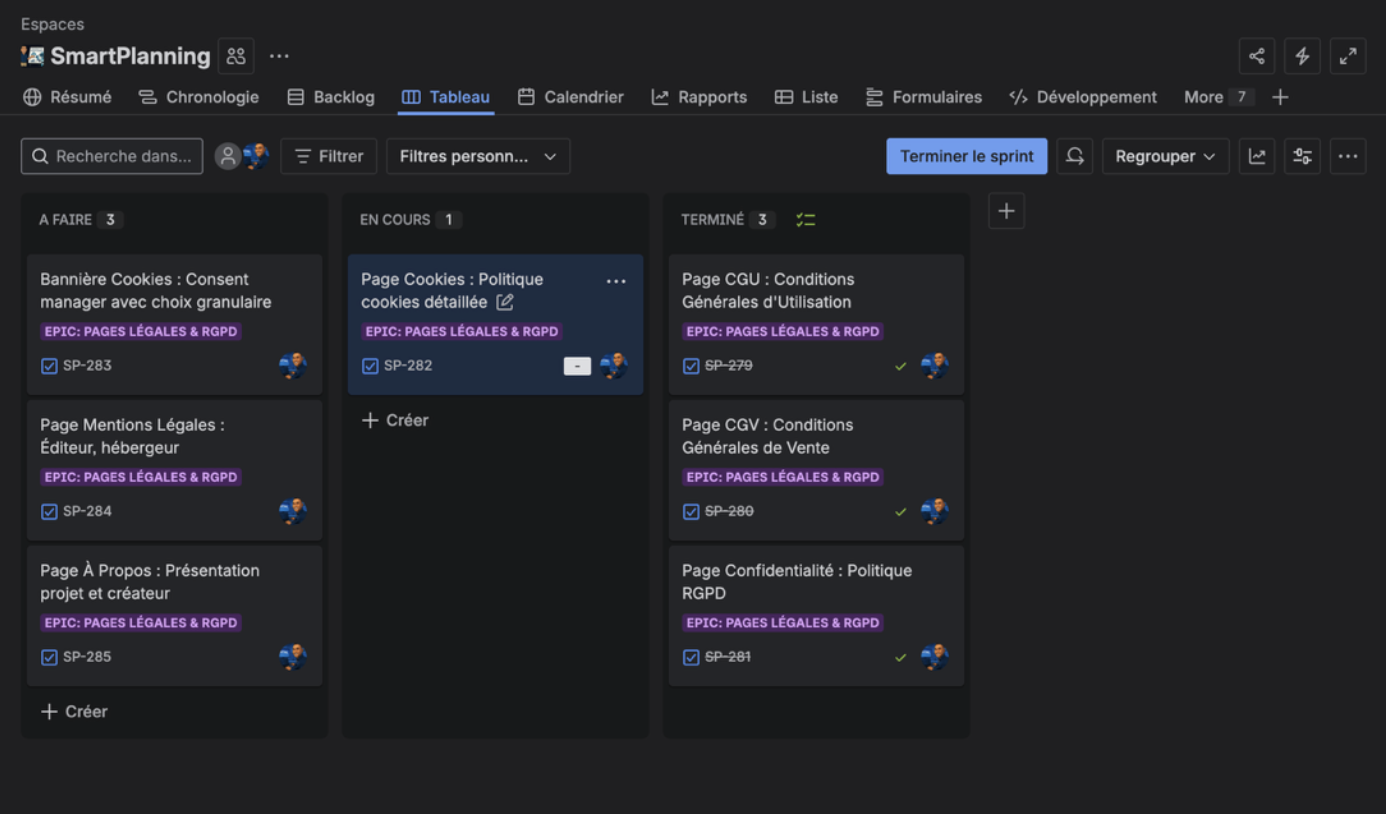Viewport: 1386px width, 814px height.
Task: Click the Terminer le sprint button
Action: pyautogui.click(x=967, y=156)
